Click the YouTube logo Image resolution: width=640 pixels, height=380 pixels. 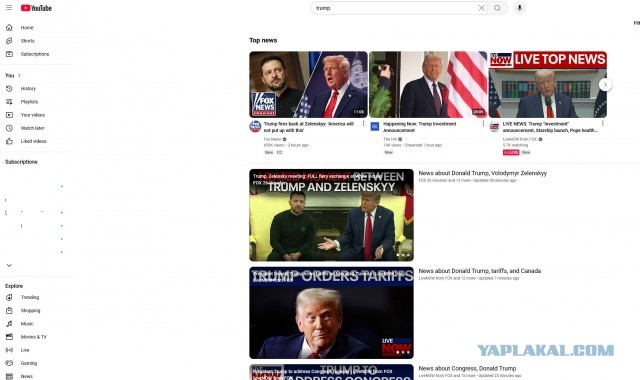click(36, 8)
